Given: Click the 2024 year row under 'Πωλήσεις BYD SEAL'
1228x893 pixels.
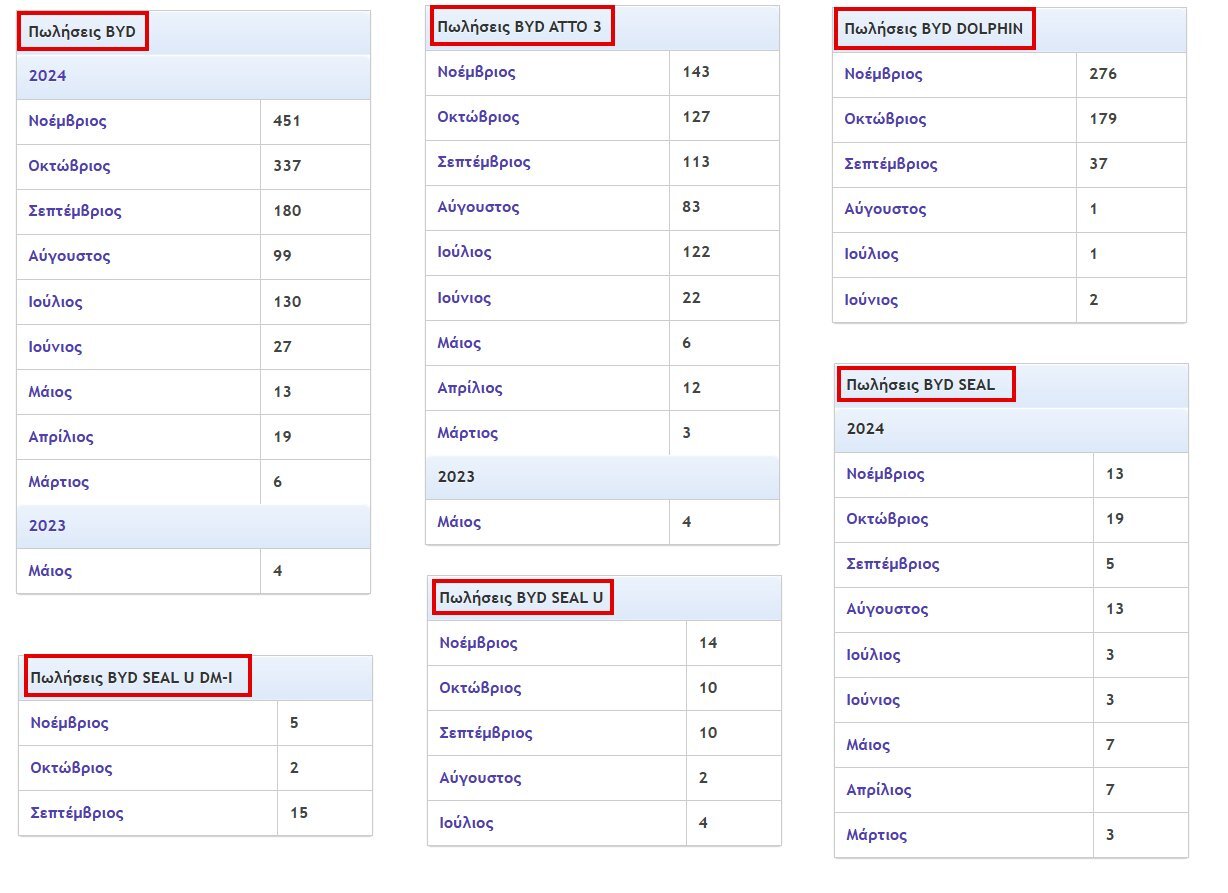Looking at the screenshot, I should (x=1011, y=429).
